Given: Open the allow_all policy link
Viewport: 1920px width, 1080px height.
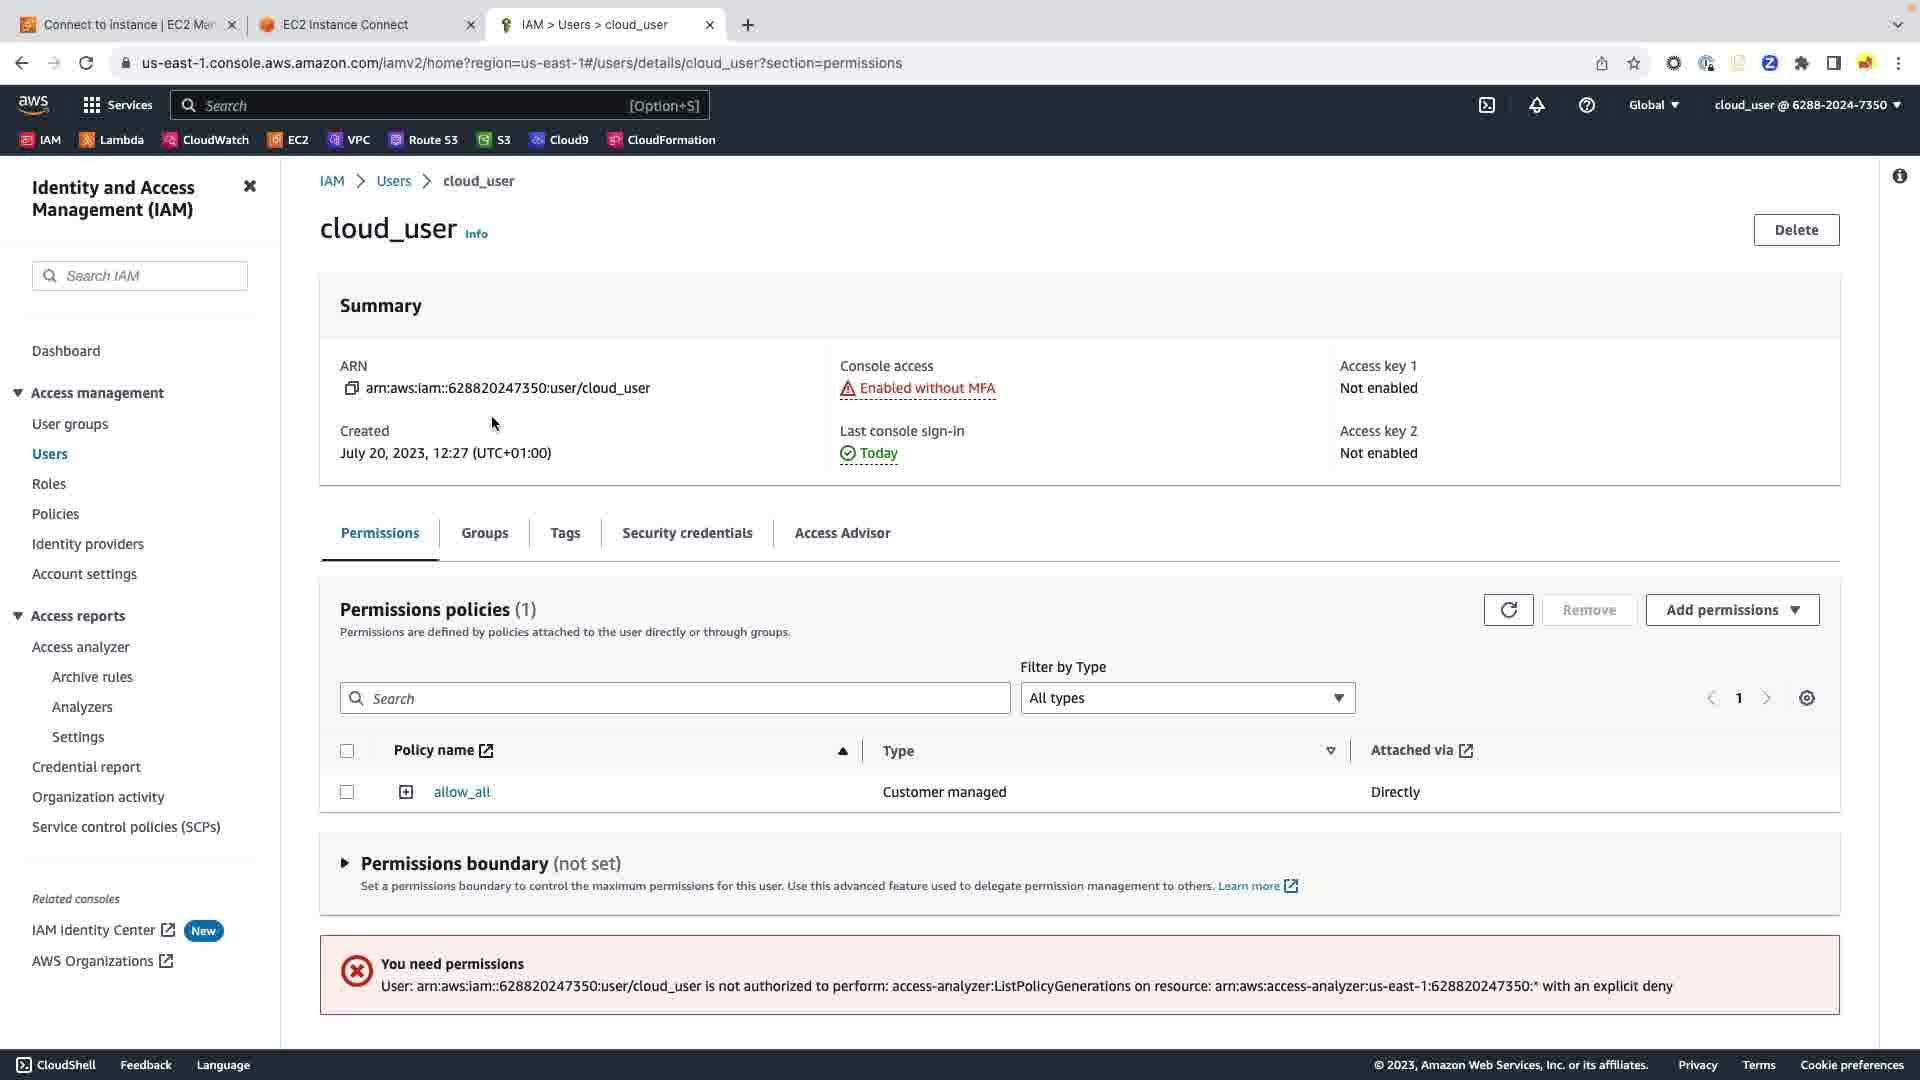Looking at the screenshot, I should click(462, 792).
